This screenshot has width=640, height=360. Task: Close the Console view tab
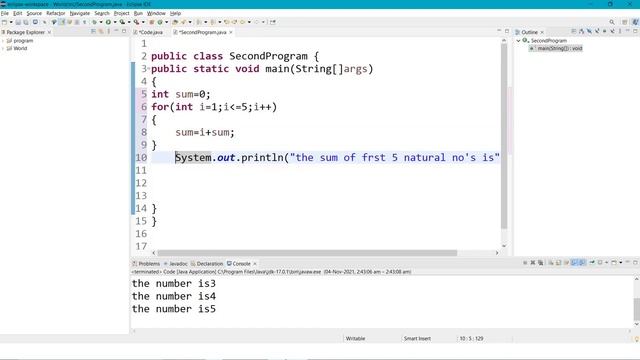pos(255,264)
